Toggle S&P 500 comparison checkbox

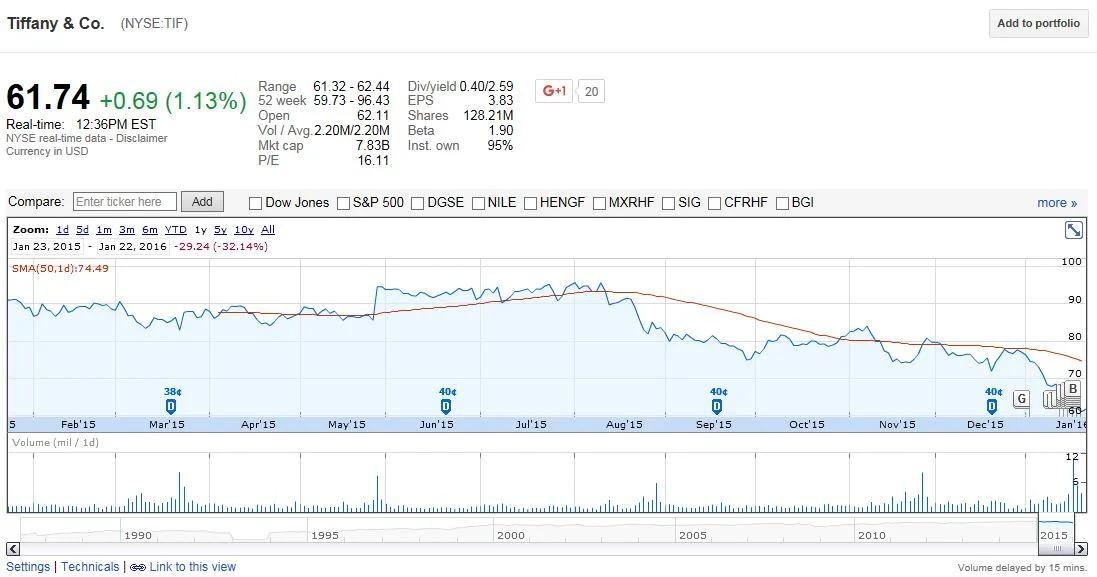click(343, 203)
